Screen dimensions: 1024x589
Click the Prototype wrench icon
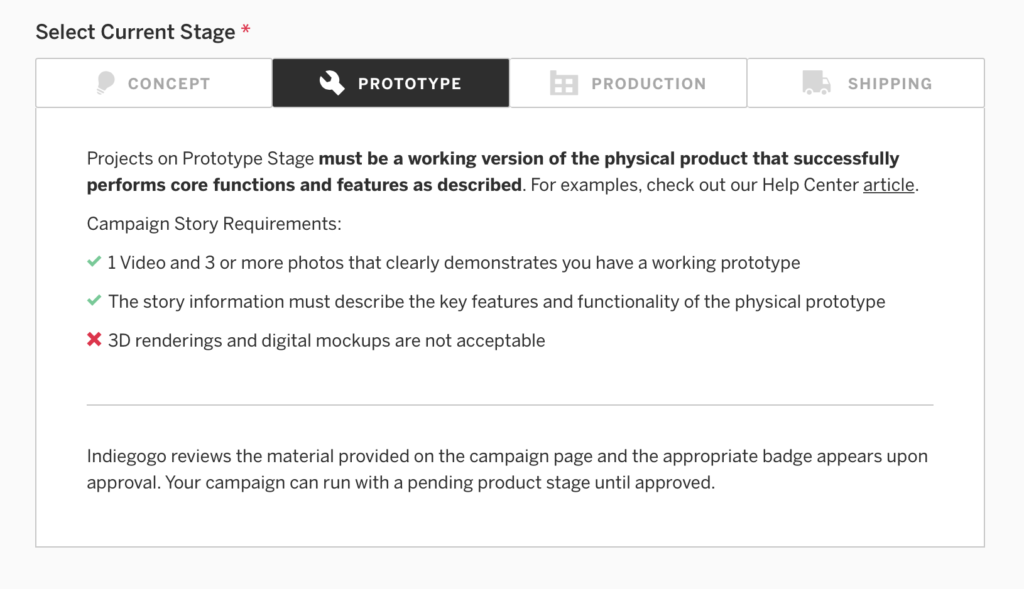pyautogui.click(x=332, y=84)
